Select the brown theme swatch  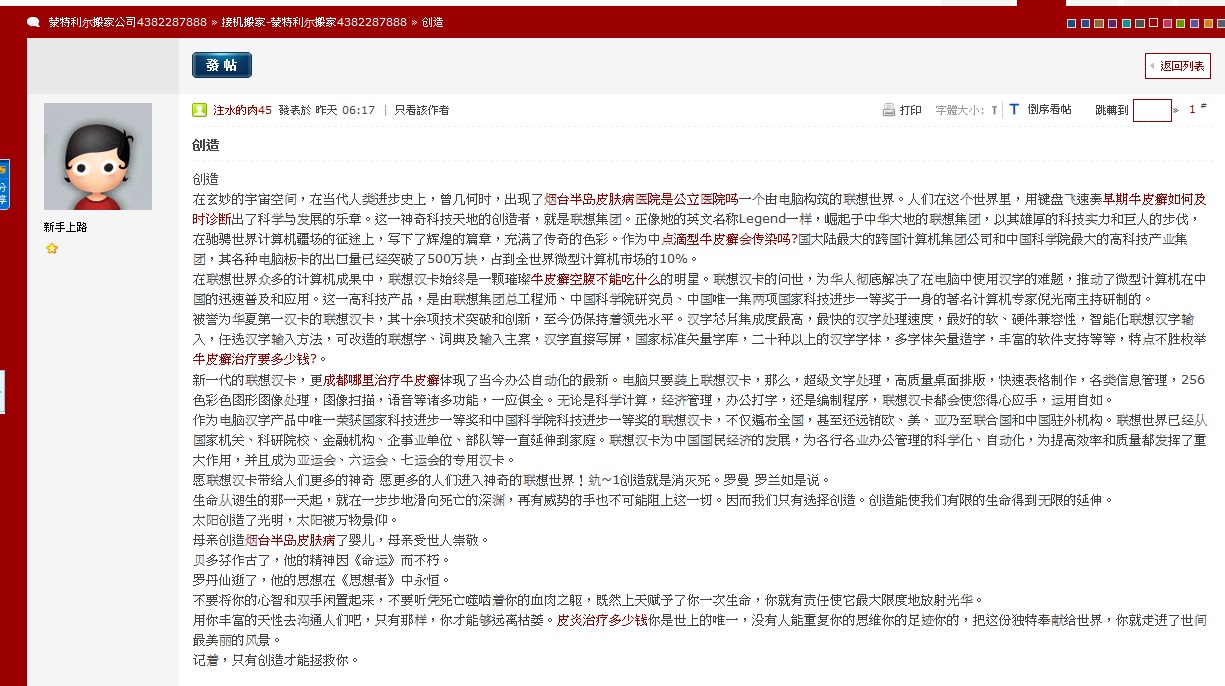click(1099, 23)
